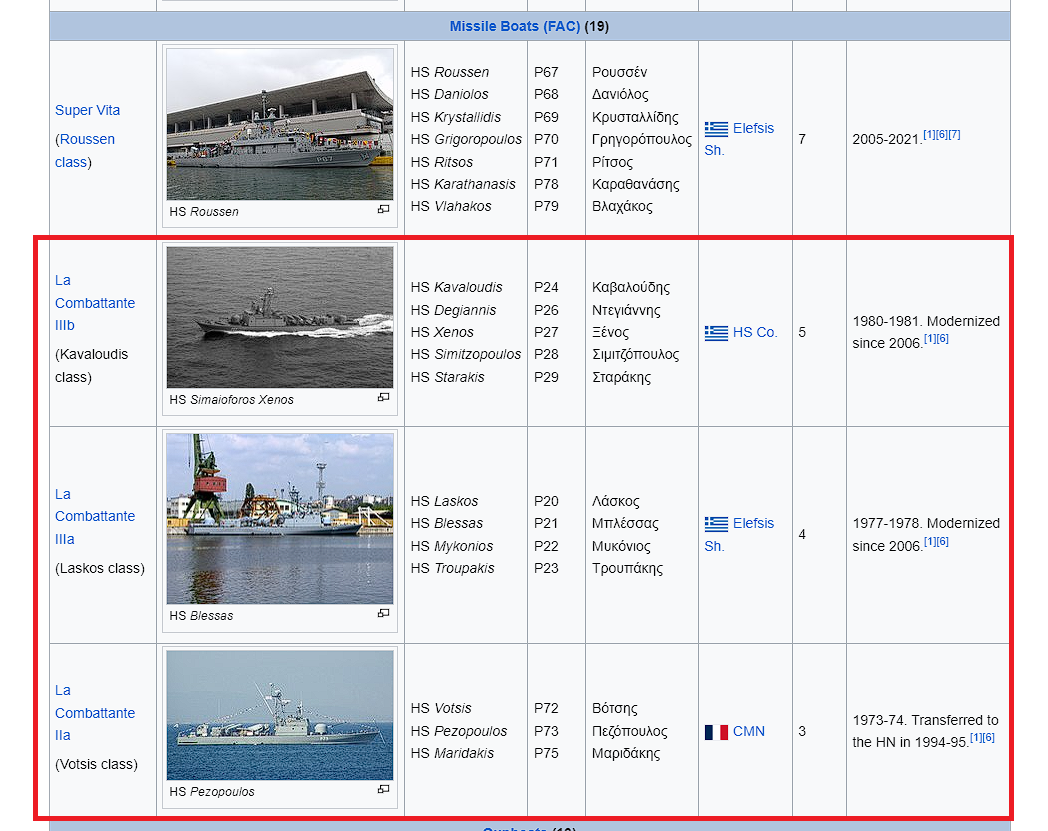Click citation [6] in the Votsis class row
Viewport: 1048px width, 831px height.
[989, 737]
